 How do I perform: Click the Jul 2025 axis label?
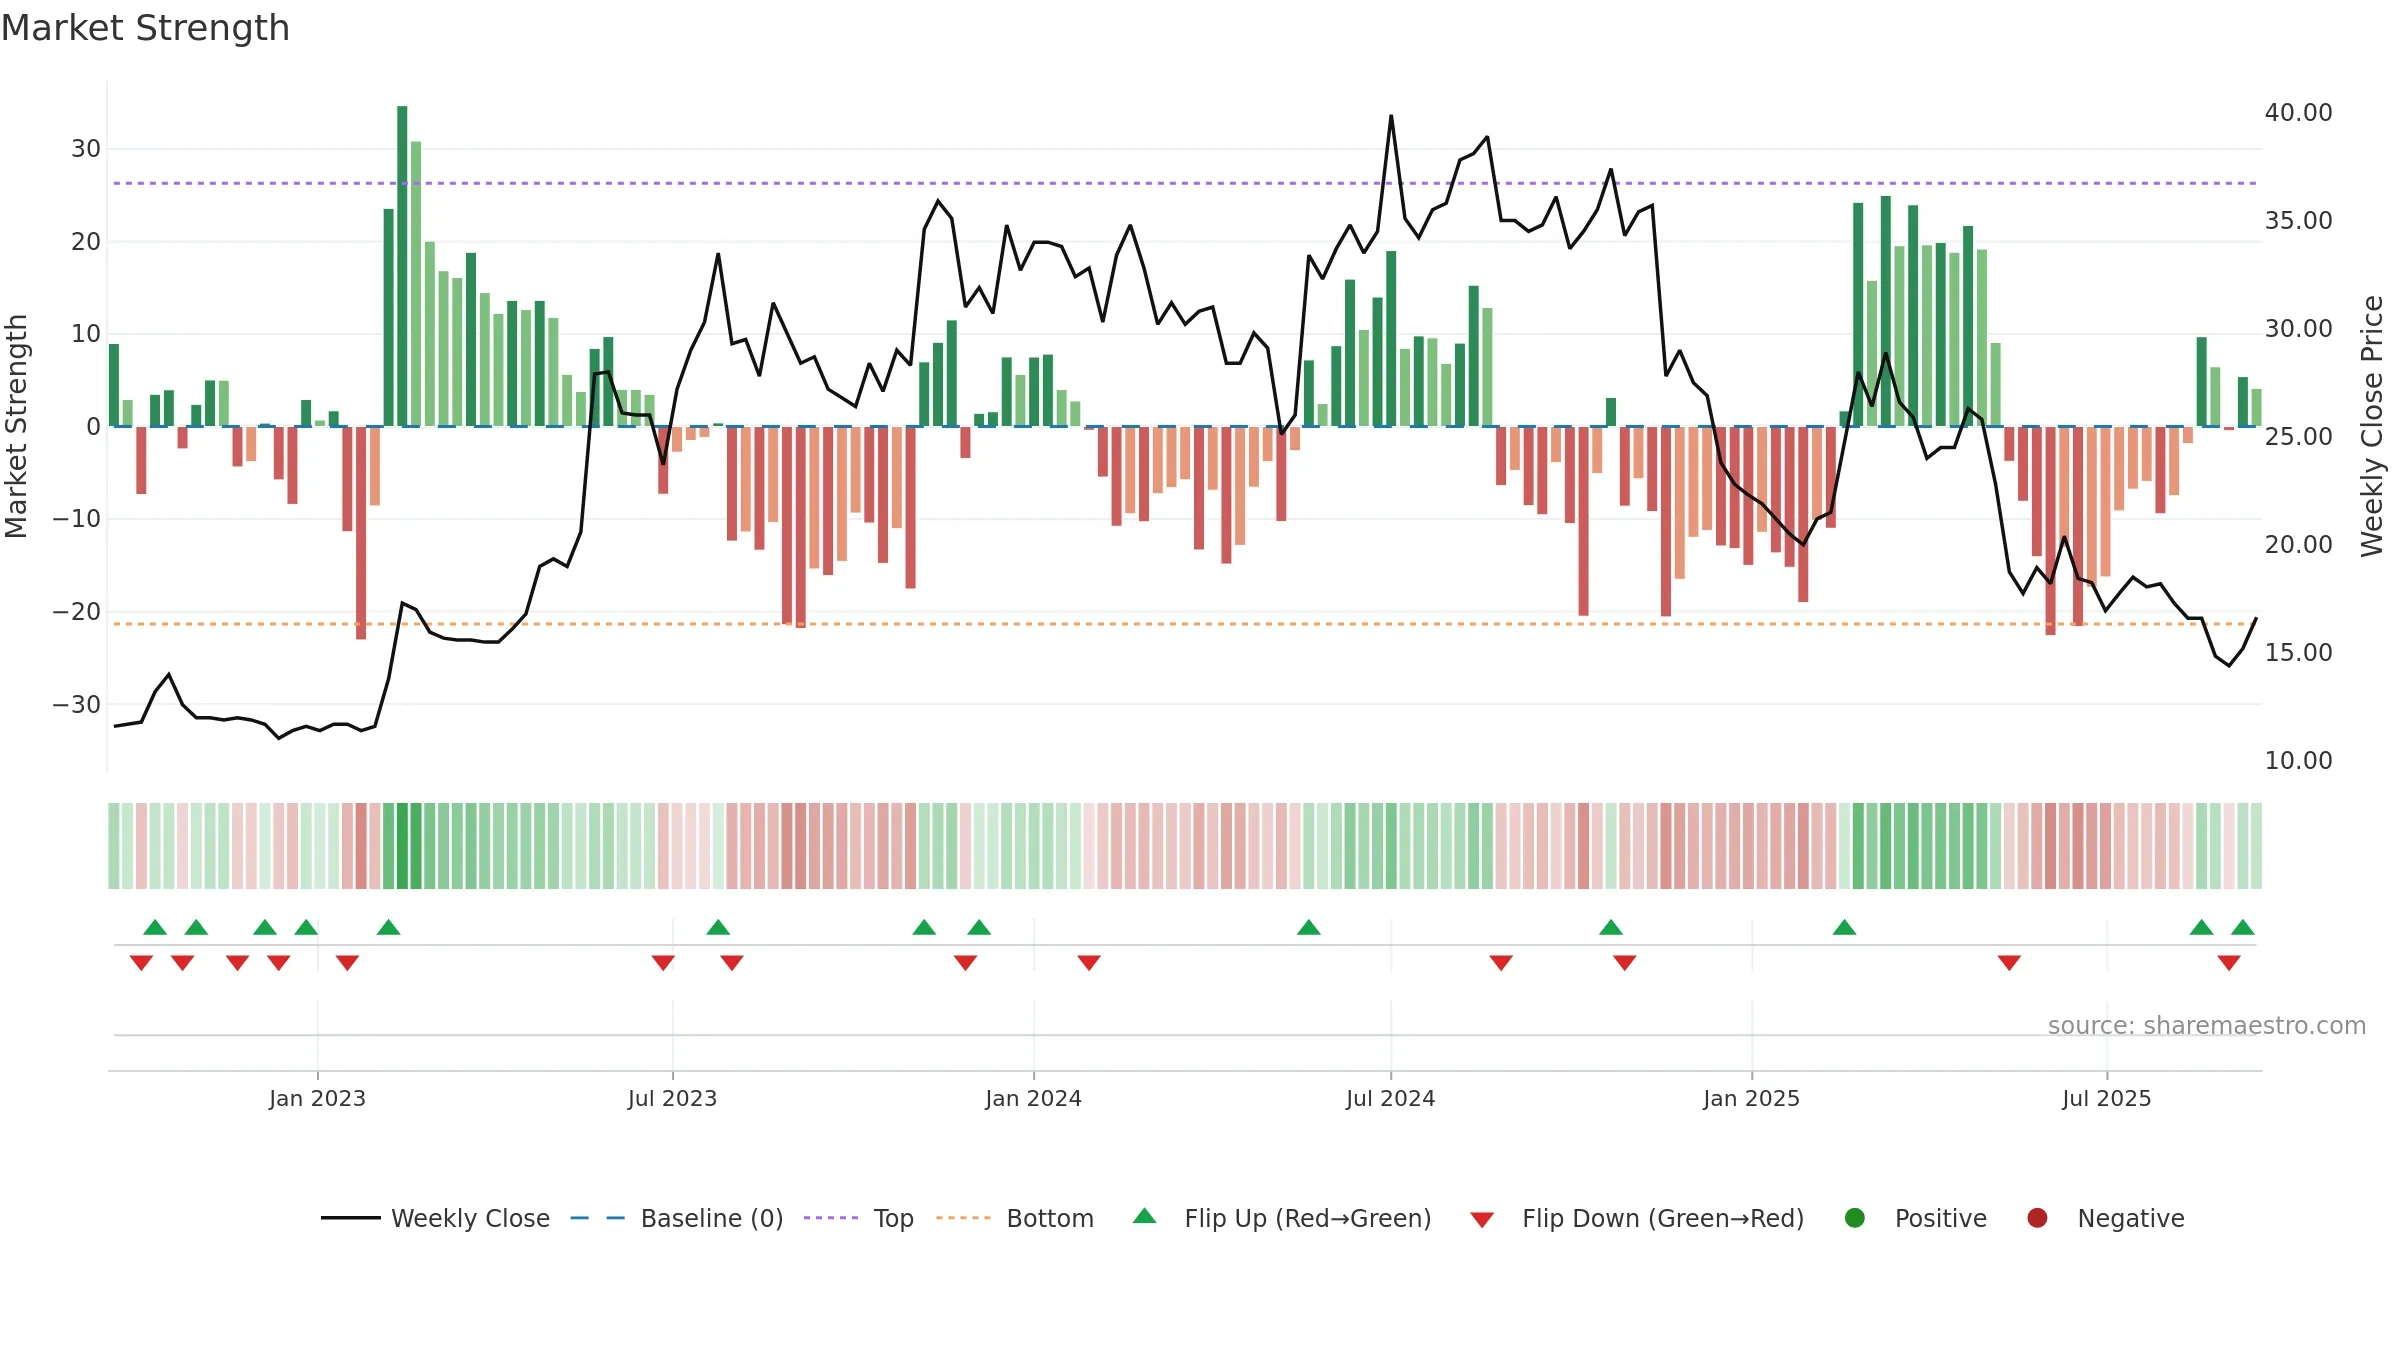pos(2107,1098)
